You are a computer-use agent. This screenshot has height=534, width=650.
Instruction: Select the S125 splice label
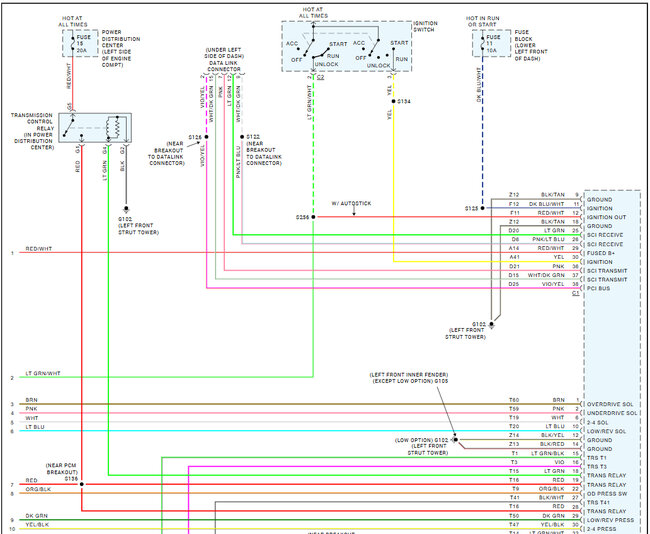[471, 209]
